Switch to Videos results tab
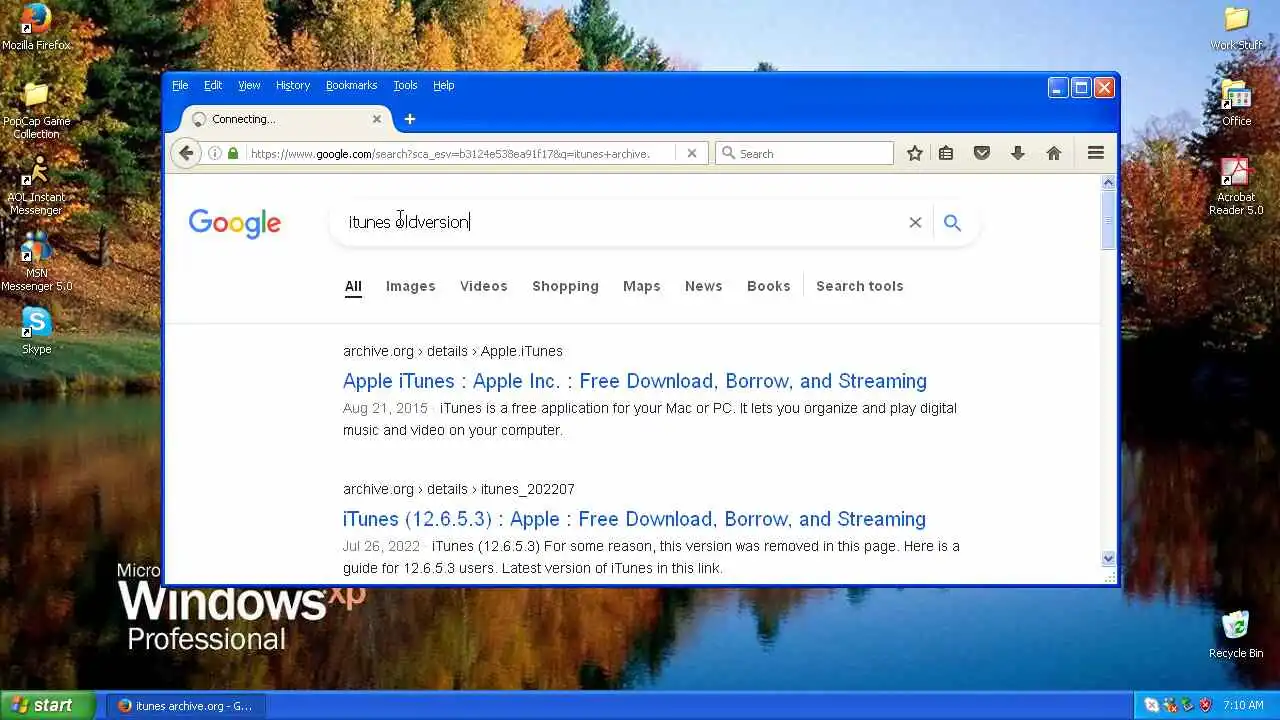This screenshot has height=720, width=1280. 484,286
